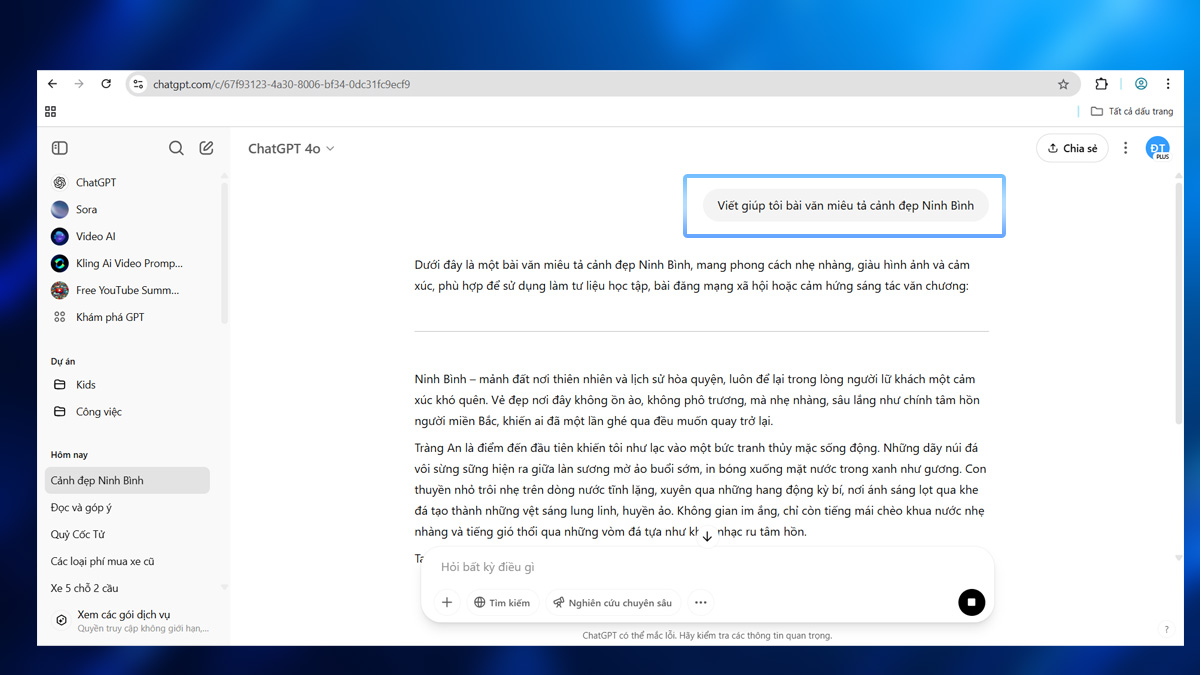Click the plus attach icon in composer
This screenshot has width=1200, height=675.
[447, 603]
